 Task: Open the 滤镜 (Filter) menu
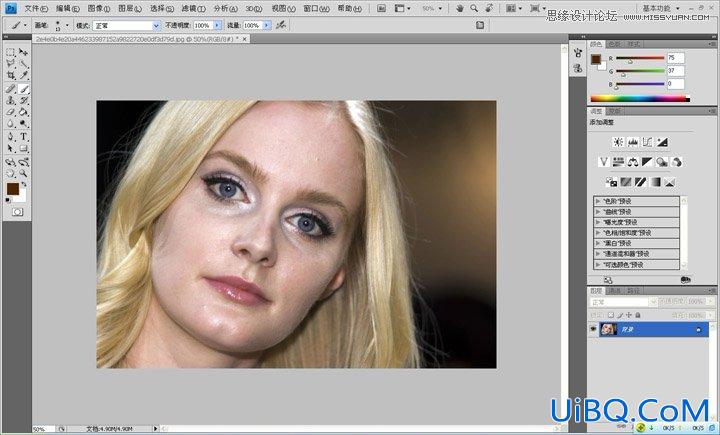click(193, 8)
